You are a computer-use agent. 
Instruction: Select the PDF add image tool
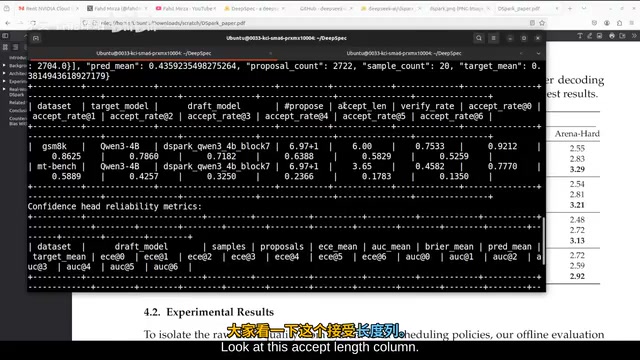599,36
